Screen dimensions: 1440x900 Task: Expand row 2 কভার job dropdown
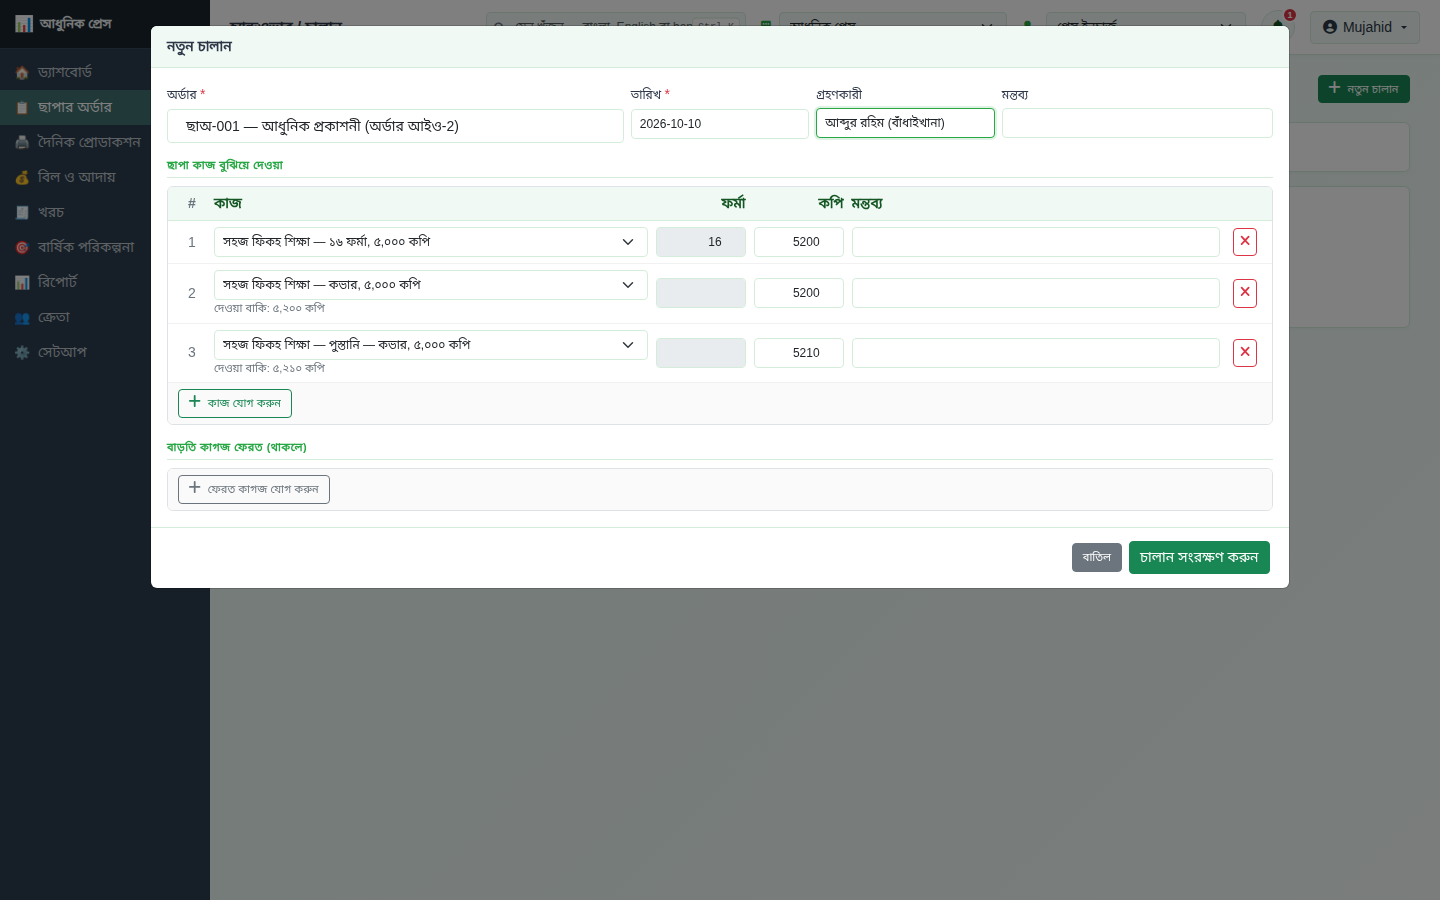click(431, 285)
